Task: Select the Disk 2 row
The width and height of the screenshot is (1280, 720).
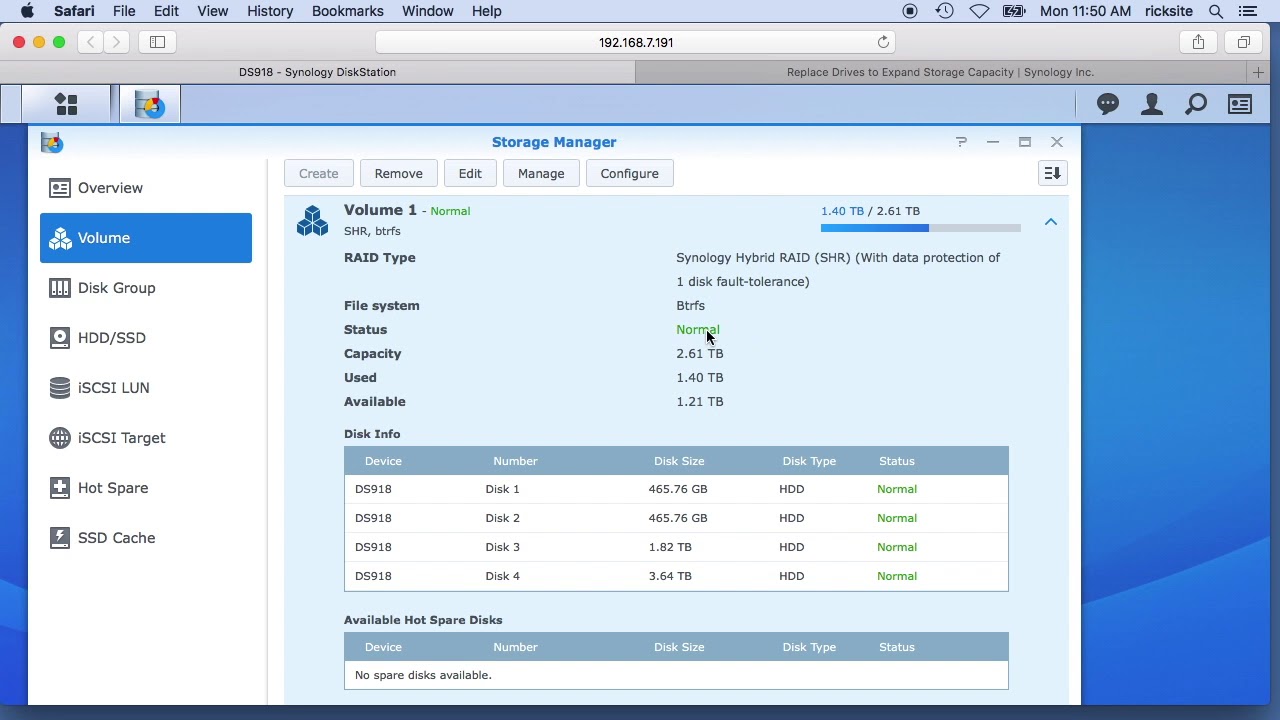Action: 676,518
